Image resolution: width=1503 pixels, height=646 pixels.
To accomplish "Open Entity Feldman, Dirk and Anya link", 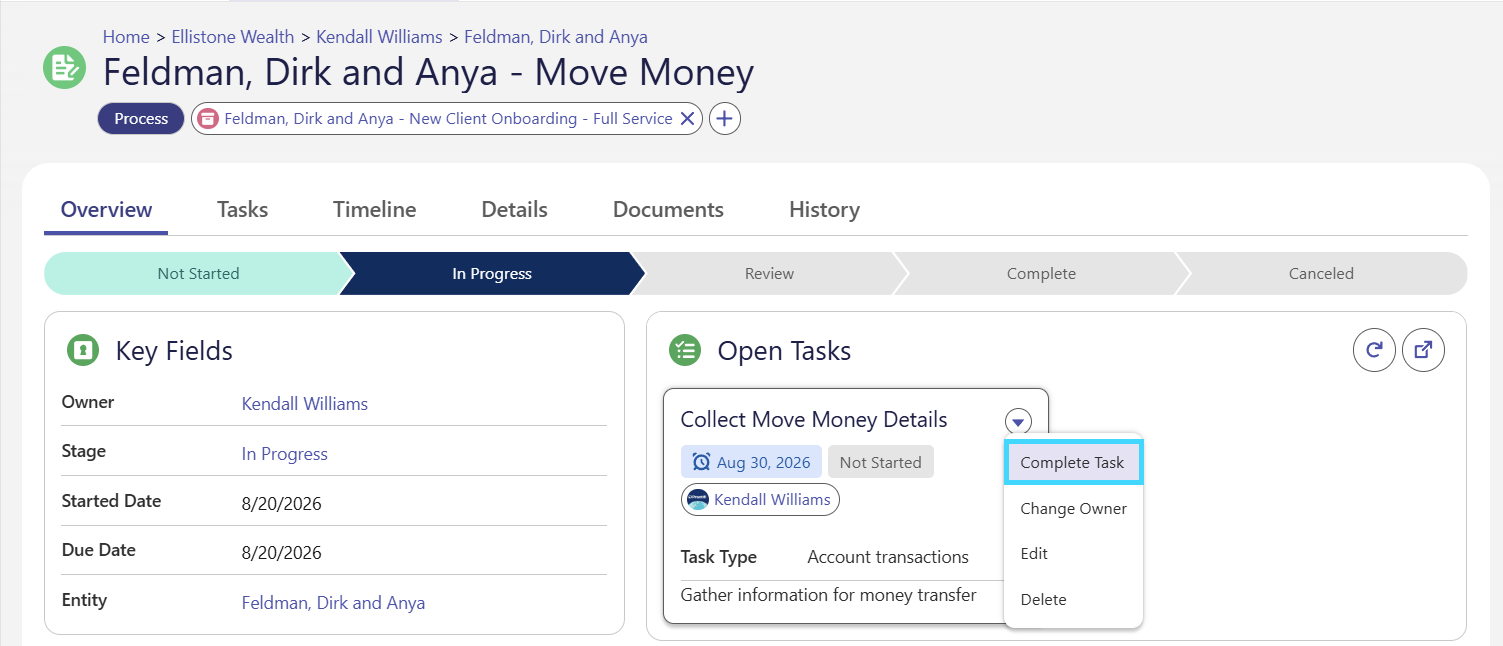I will (x=333, y=603).
